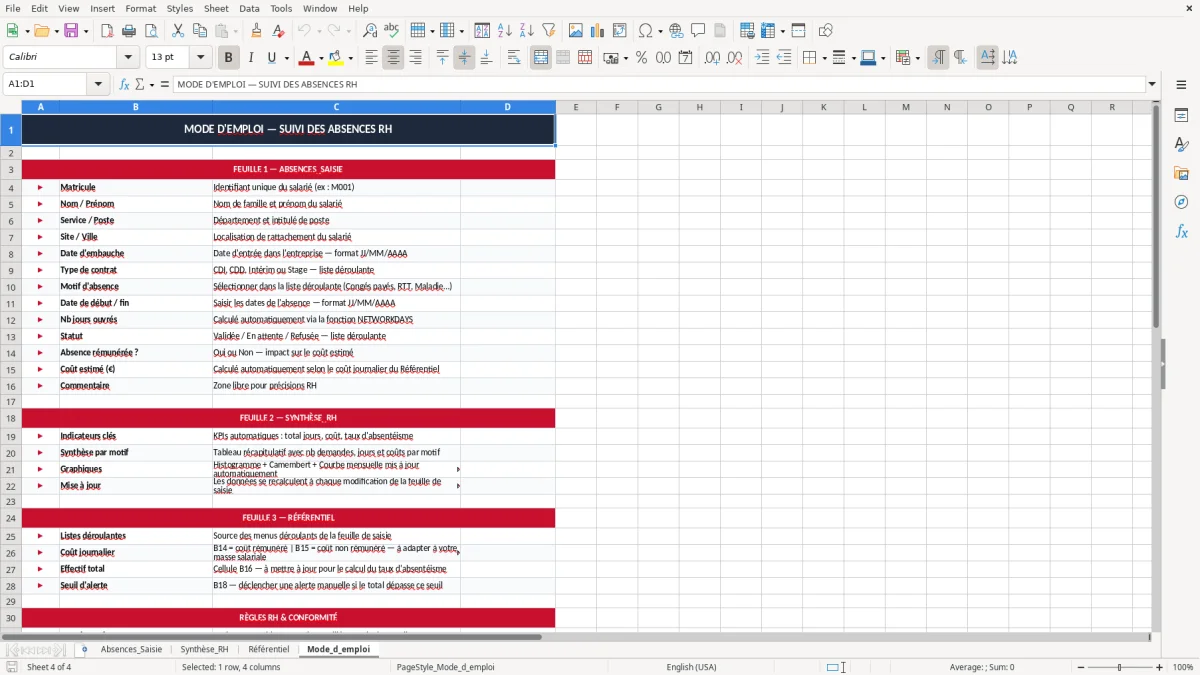Open Print Preview from the toolbar
Image resolution: width=1200 pixels, height=675 pixels.
click(150, 31)
